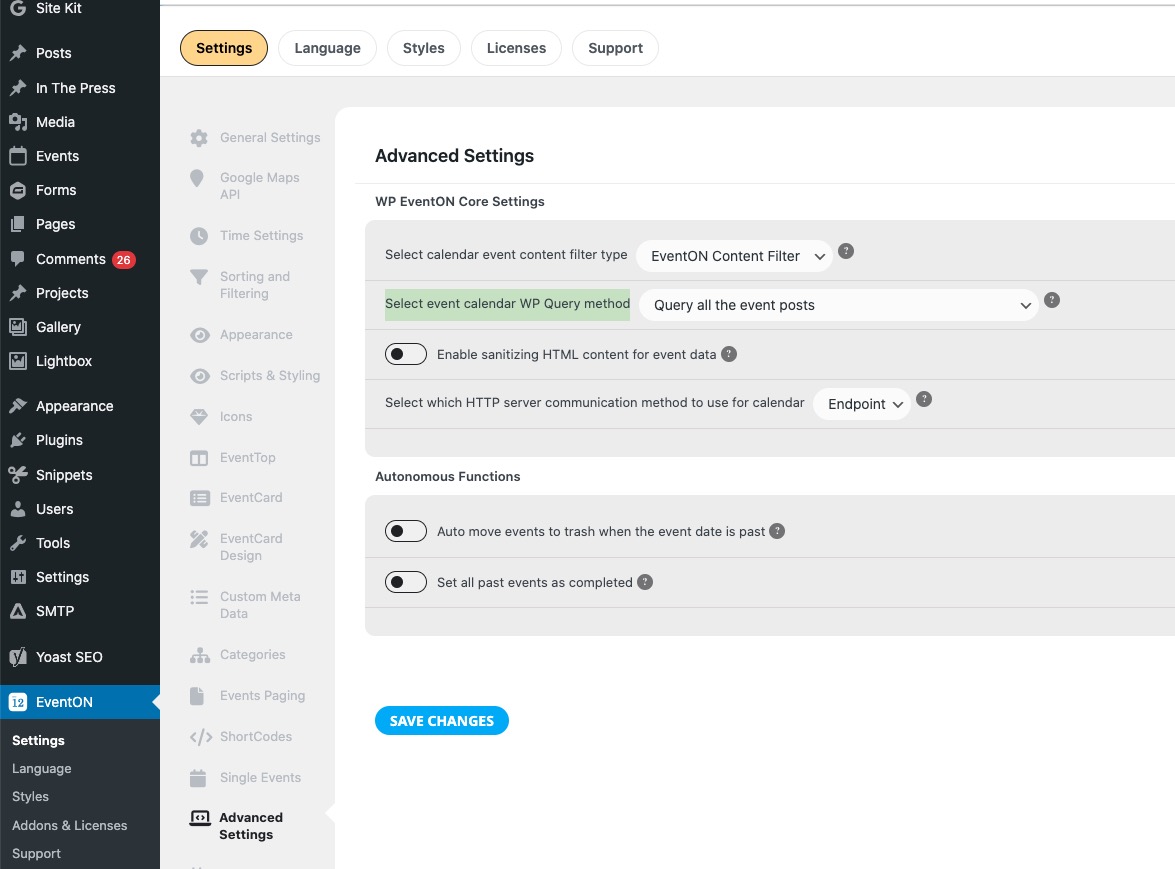Click help icon for auto move to trash
1175x869 pixels.
click(x=777, y=531)
